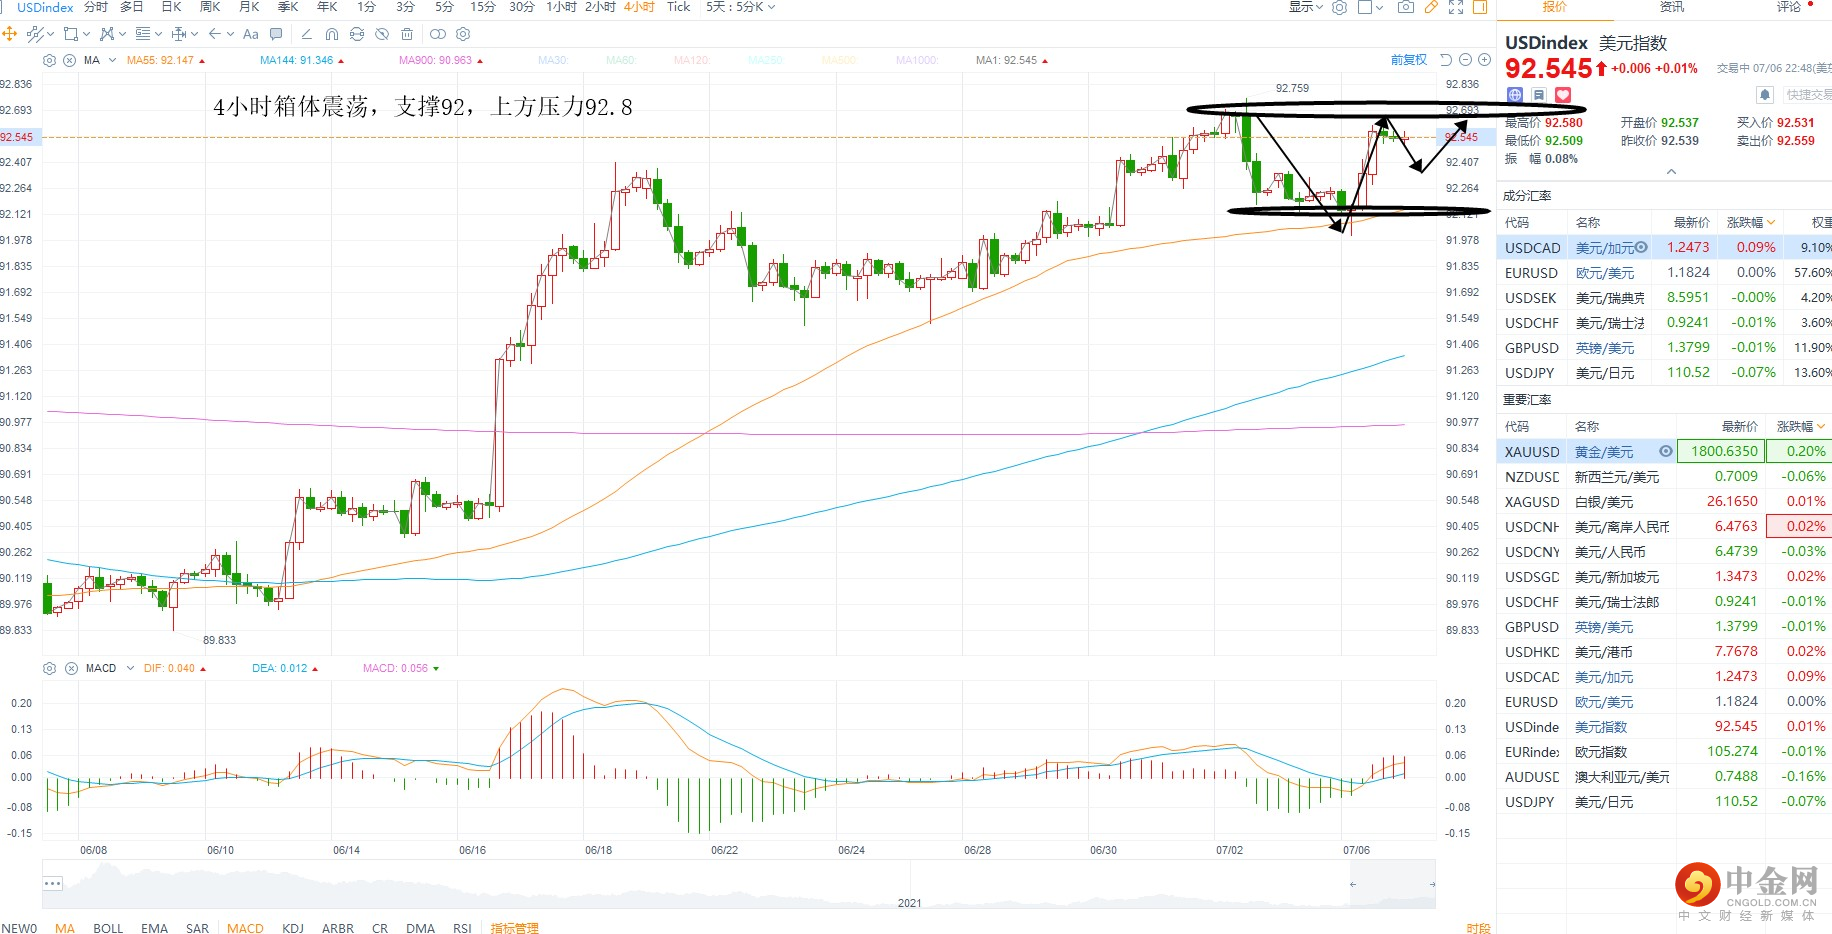The width and height of the screenshot is (1832, 934).
Task: Expand the line drawing tools dropdown
Action: (x=51, y=34)
